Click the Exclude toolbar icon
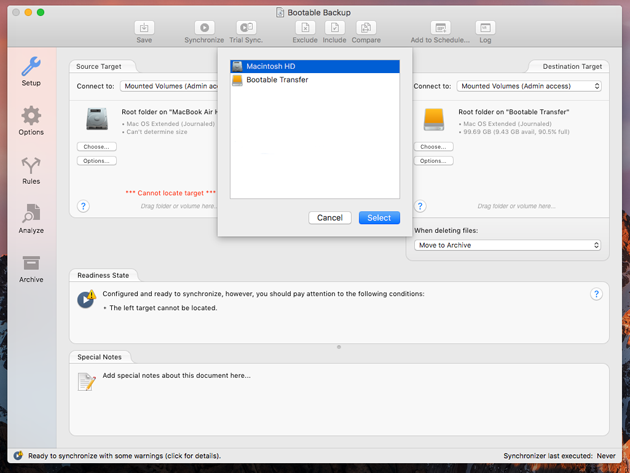The image size is (630, 473). pos(305,28)
